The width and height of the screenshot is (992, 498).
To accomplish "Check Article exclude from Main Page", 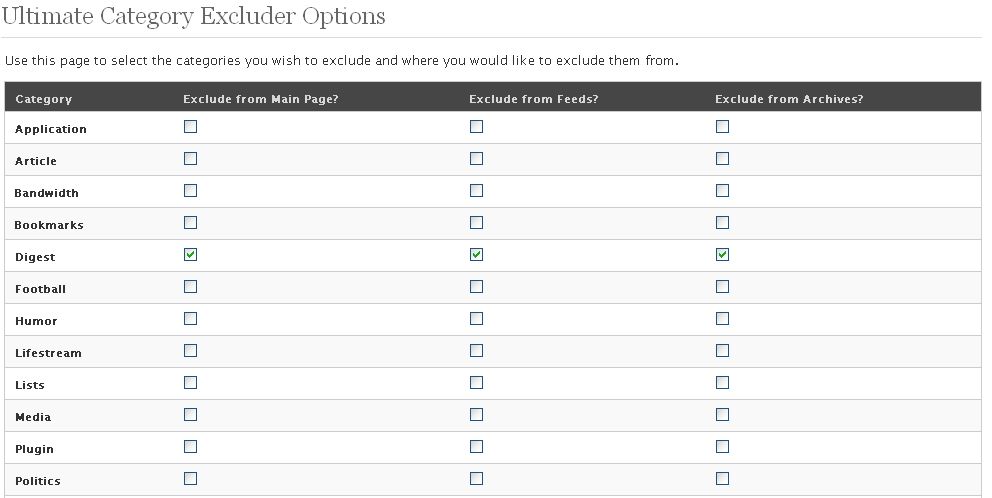I will [190, 159].
